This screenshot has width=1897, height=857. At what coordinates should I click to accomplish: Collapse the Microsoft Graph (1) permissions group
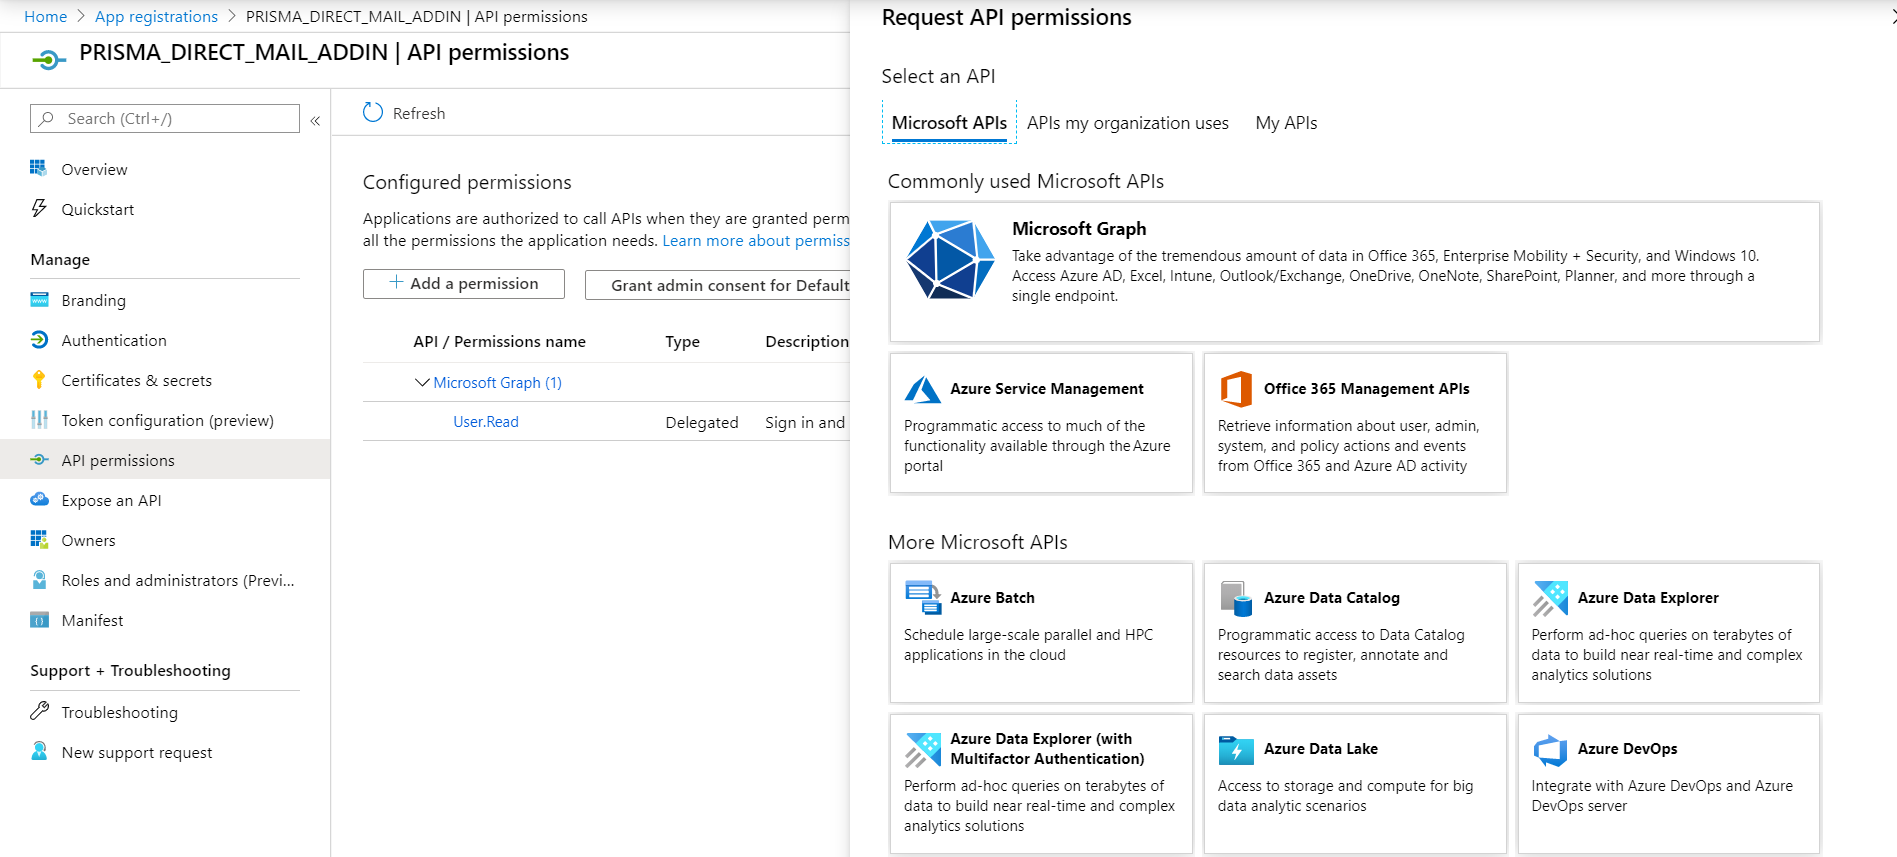(422, 383)
